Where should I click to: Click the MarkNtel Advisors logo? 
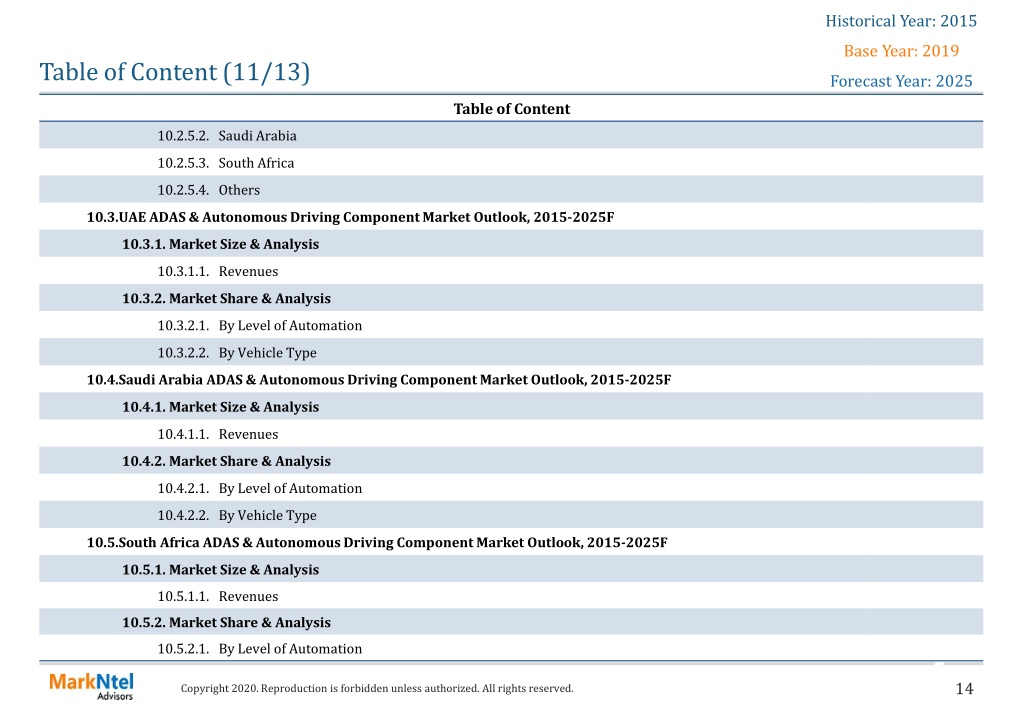point(91,686)
